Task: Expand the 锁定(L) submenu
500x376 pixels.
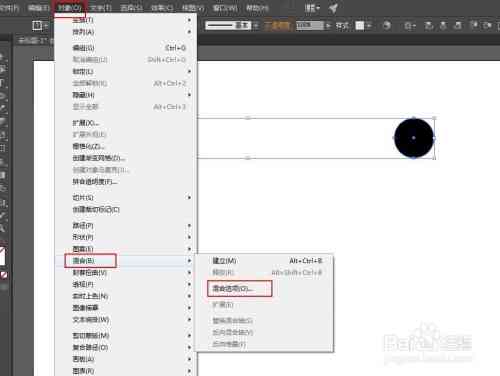Action: coord(126,71)
